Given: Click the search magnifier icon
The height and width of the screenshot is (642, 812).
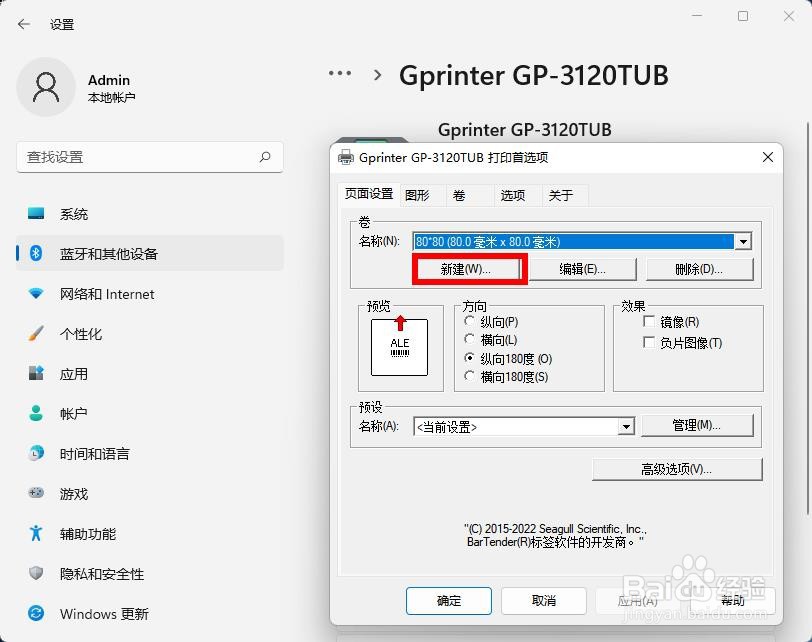Looking at the screenshot, I should [x=265, y=156].
